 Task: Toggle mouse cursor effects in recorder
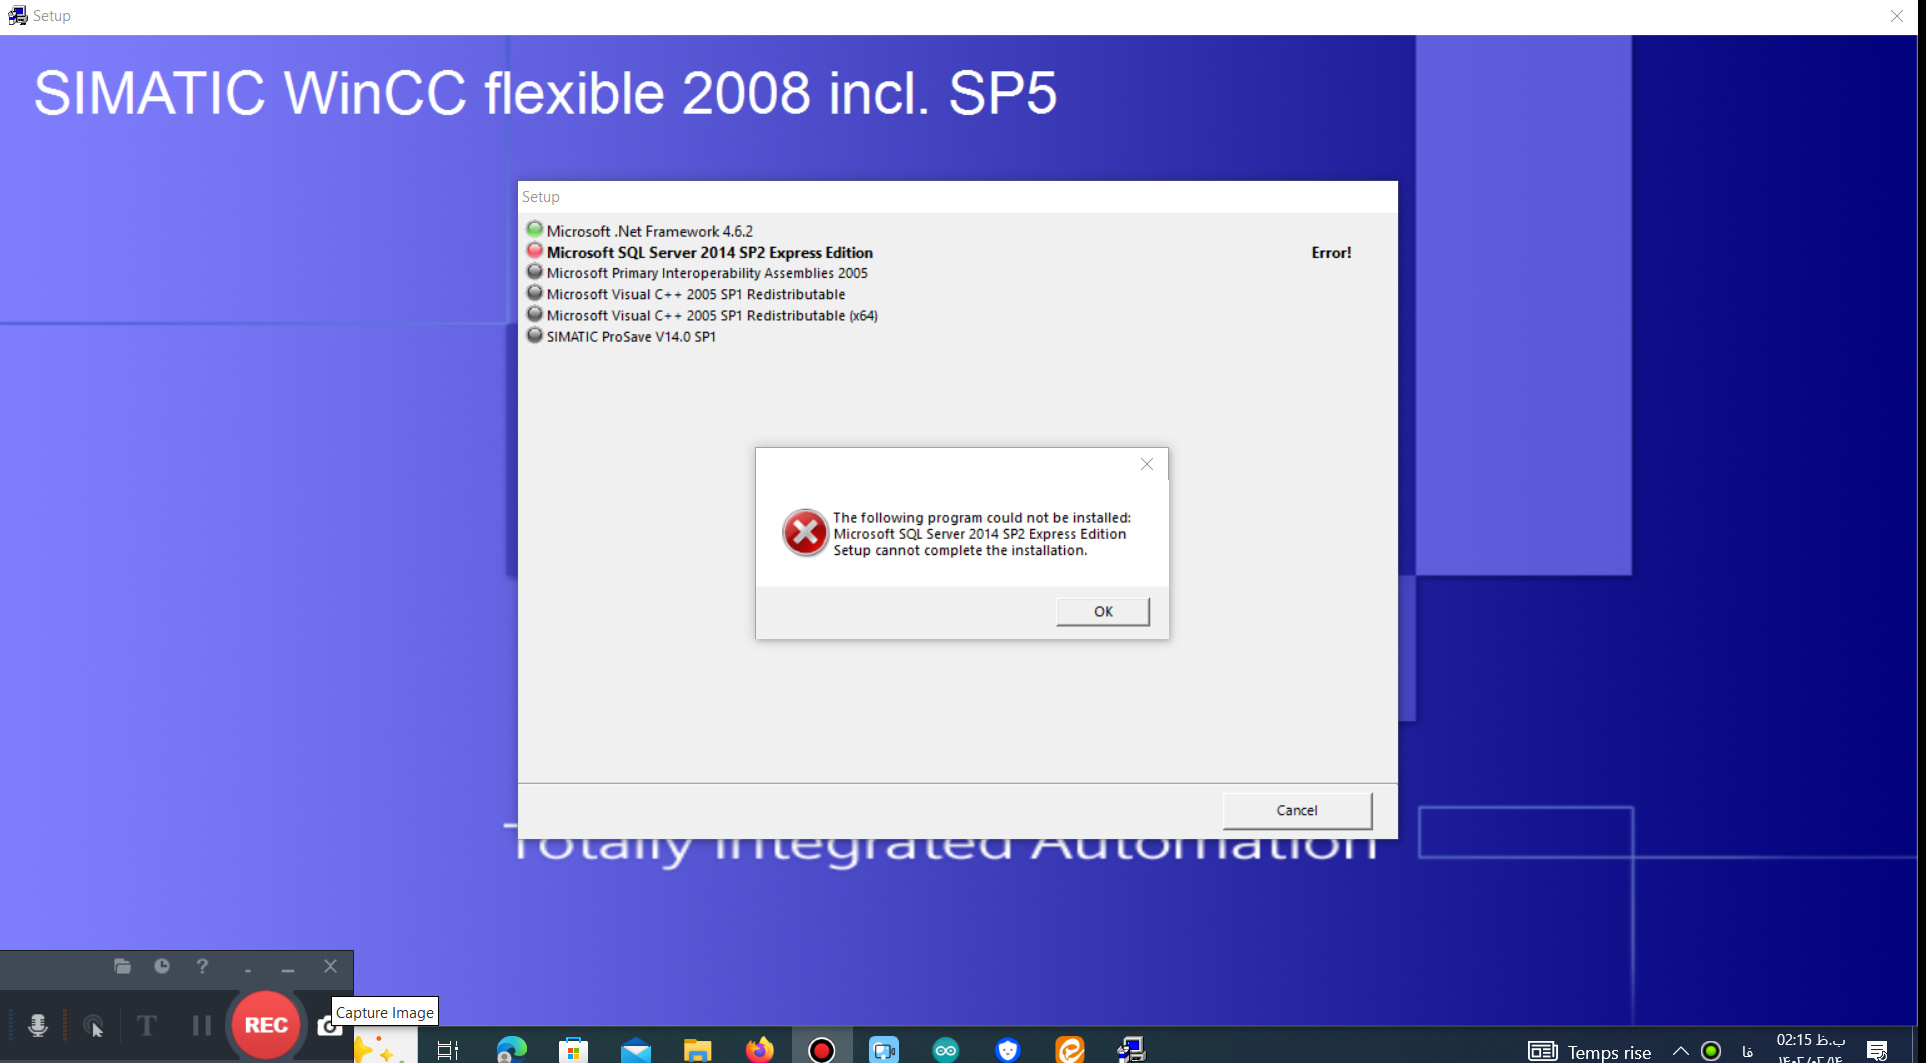point(94,1026)
